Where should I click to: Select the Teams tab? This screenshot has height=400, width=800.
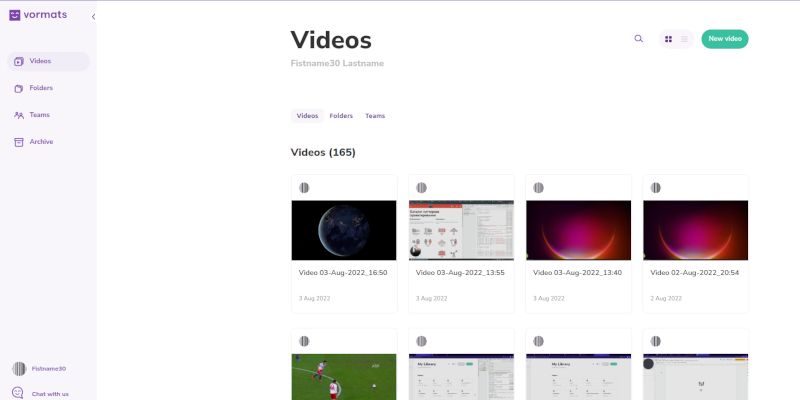pyautogui.click(x=375, y=116)
